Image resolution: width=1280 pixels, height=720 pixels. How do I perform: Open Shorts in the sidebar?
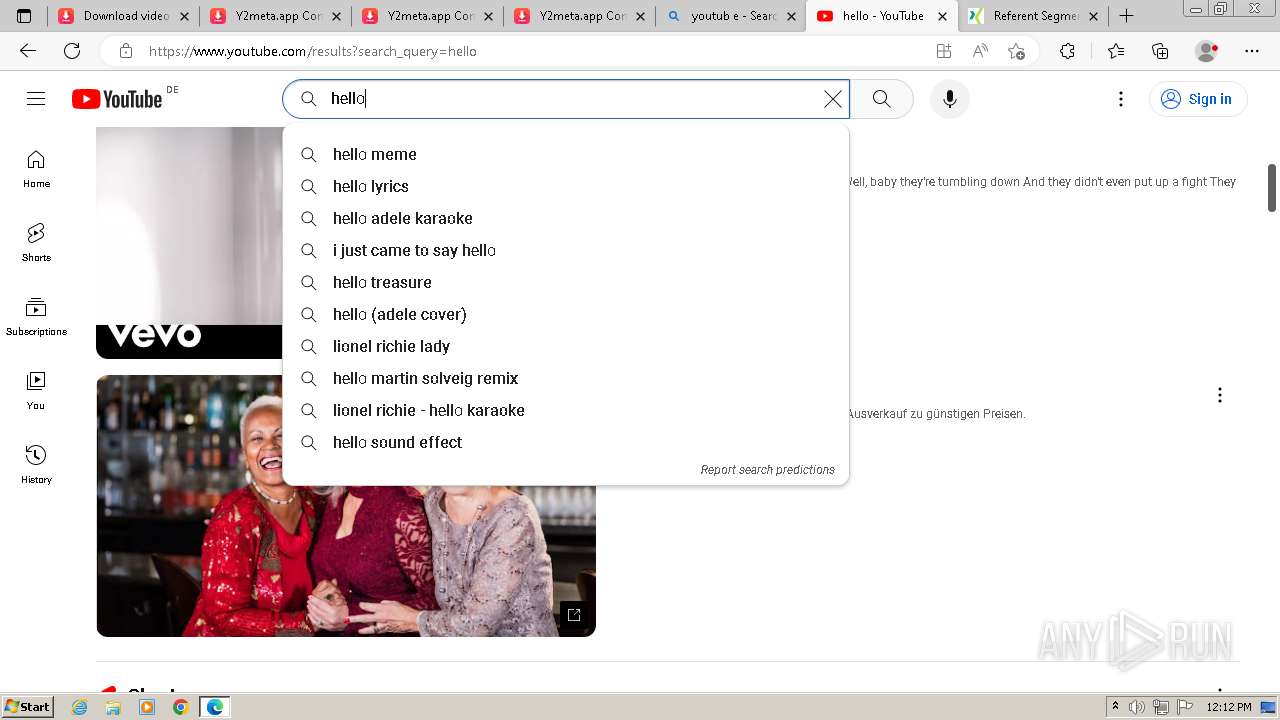(x=36, y=243)
